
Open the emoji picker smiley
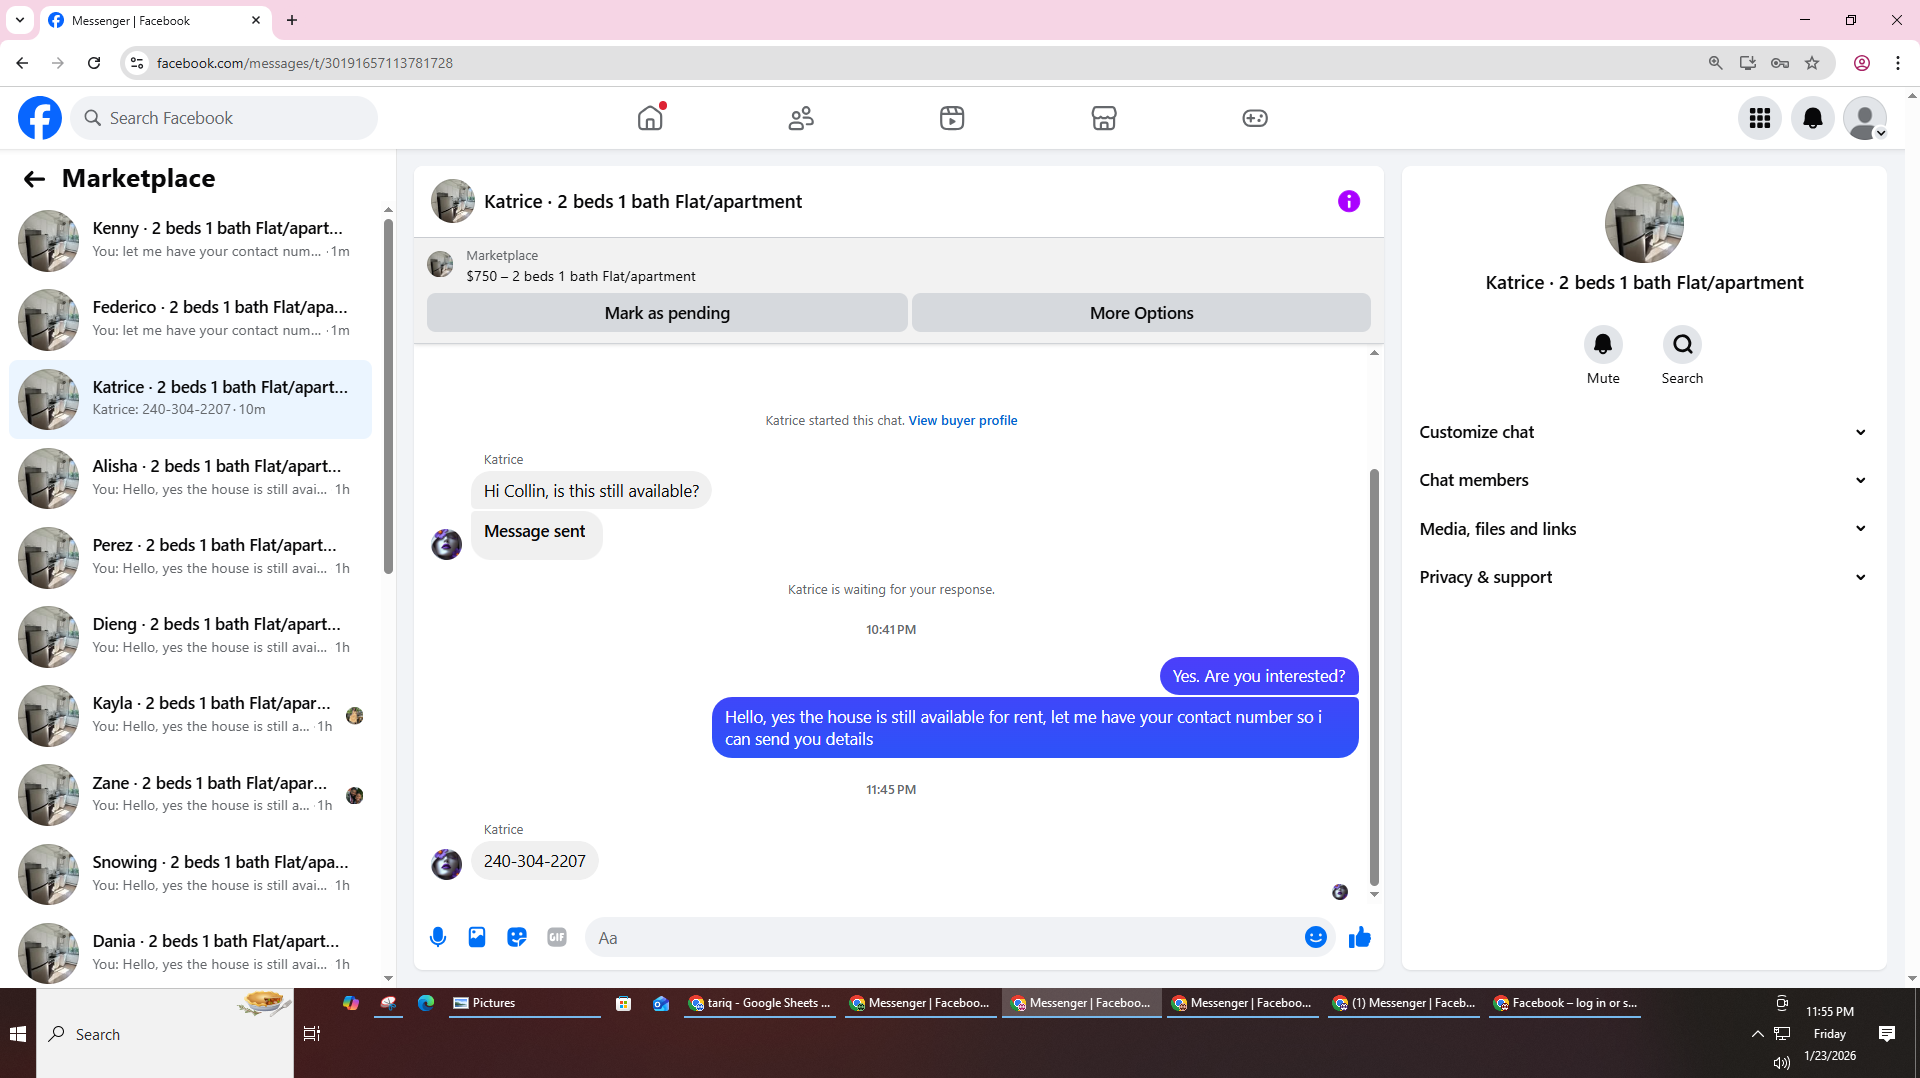(1316, 937)
